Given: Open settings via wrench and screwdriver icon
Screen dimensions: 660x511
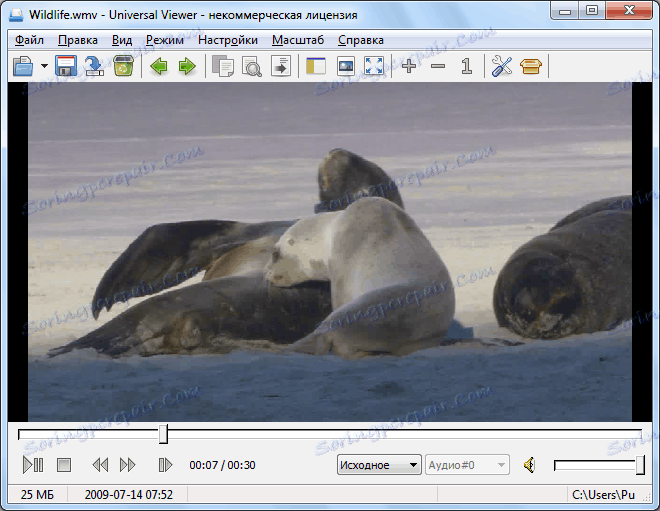Looking at the screenshot, I should (x=501, y=67).
